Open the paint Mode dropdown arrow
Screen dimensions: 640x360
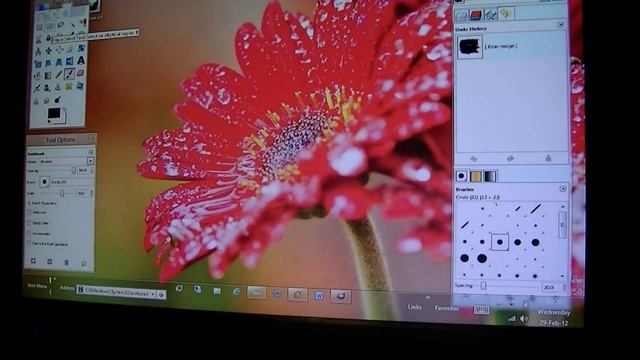91,161
